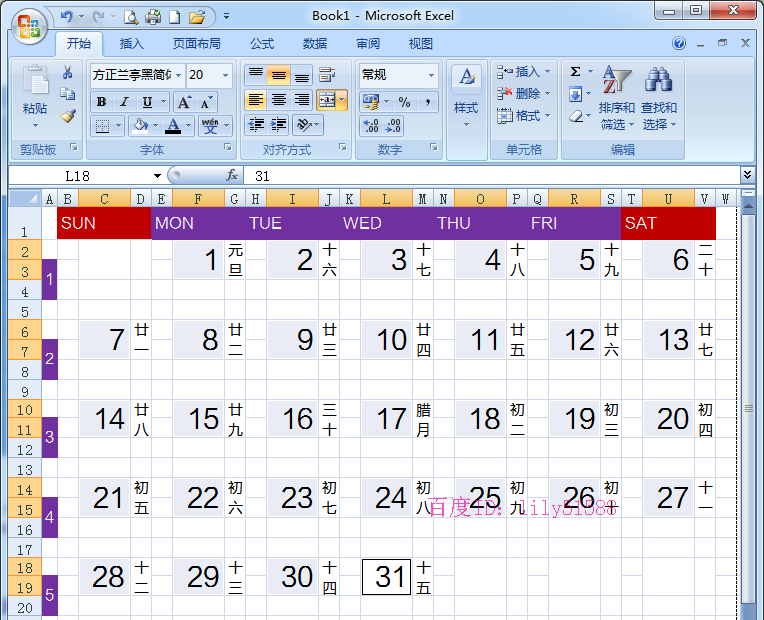Click the formula bar showing 31
This screenshot has width=764, height=620.
coord(490,175)
